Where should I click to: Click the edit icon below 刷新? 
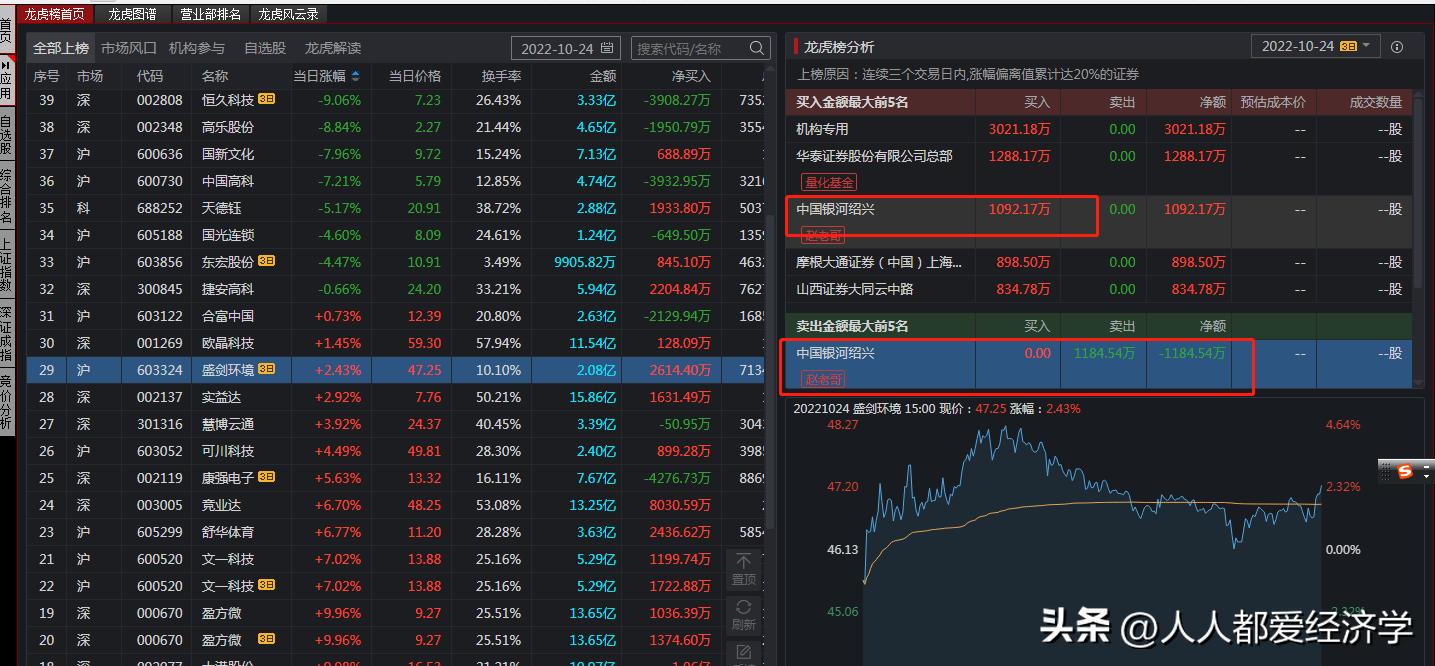tap(744, 650)
